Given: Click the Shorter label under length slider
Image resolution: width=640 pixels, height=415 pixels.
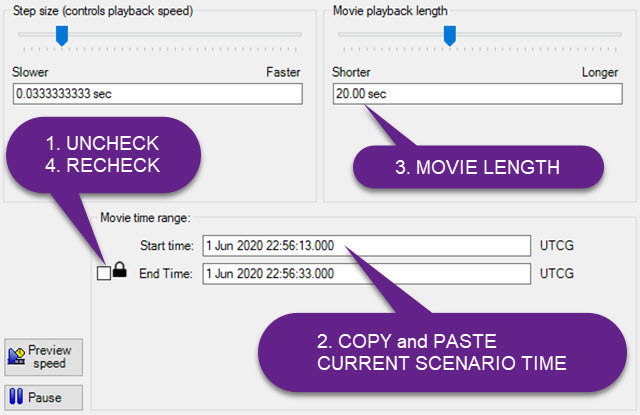Looking at the screenshot, I should pos(352,72).
